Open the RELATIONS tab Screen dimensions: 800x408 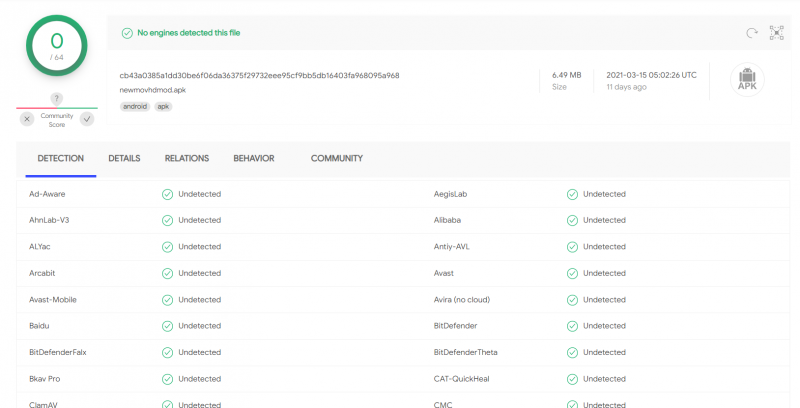pyautogui.click(x=187, y=159)
